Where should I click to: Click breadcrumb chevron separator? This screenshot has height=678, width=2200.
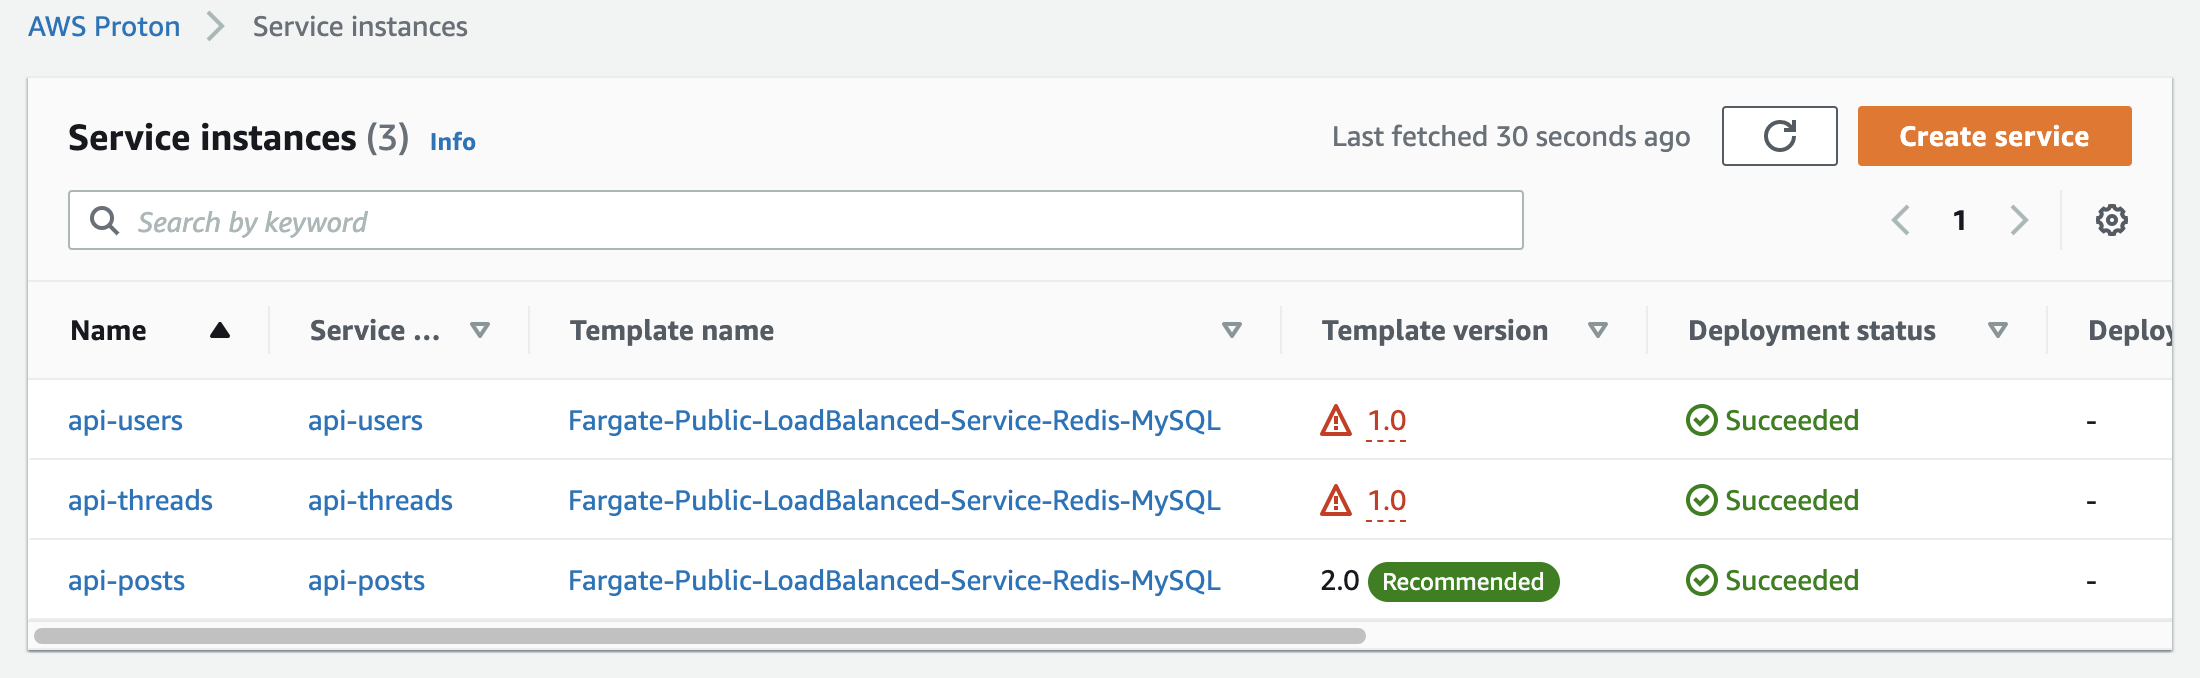[x=215, y=26]
